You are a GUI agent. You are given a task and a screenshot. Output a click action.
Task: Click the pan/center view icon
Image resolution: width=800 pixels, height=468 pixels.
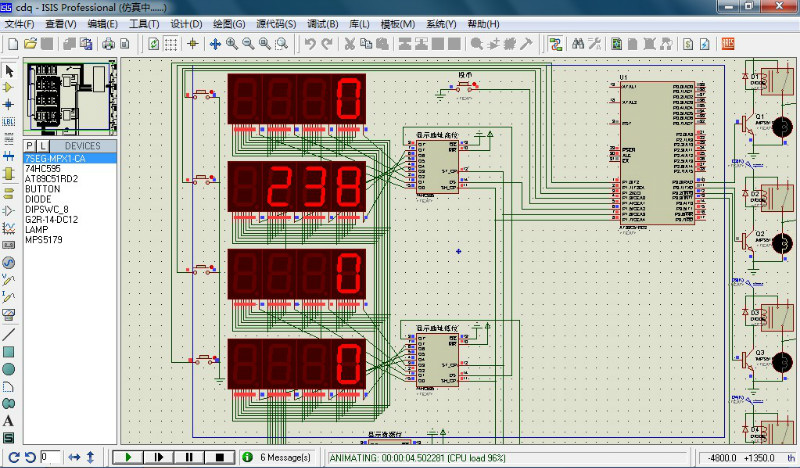click(x=214, y=44)
